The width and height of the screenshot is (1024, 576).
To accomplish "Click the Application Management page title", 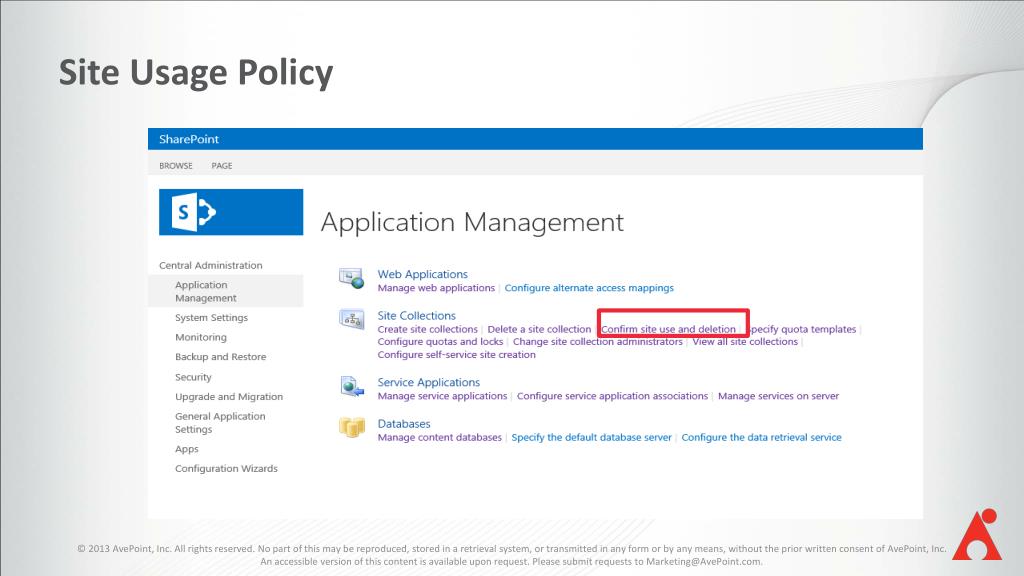I will pyautogui.click(x=472, y=223).
